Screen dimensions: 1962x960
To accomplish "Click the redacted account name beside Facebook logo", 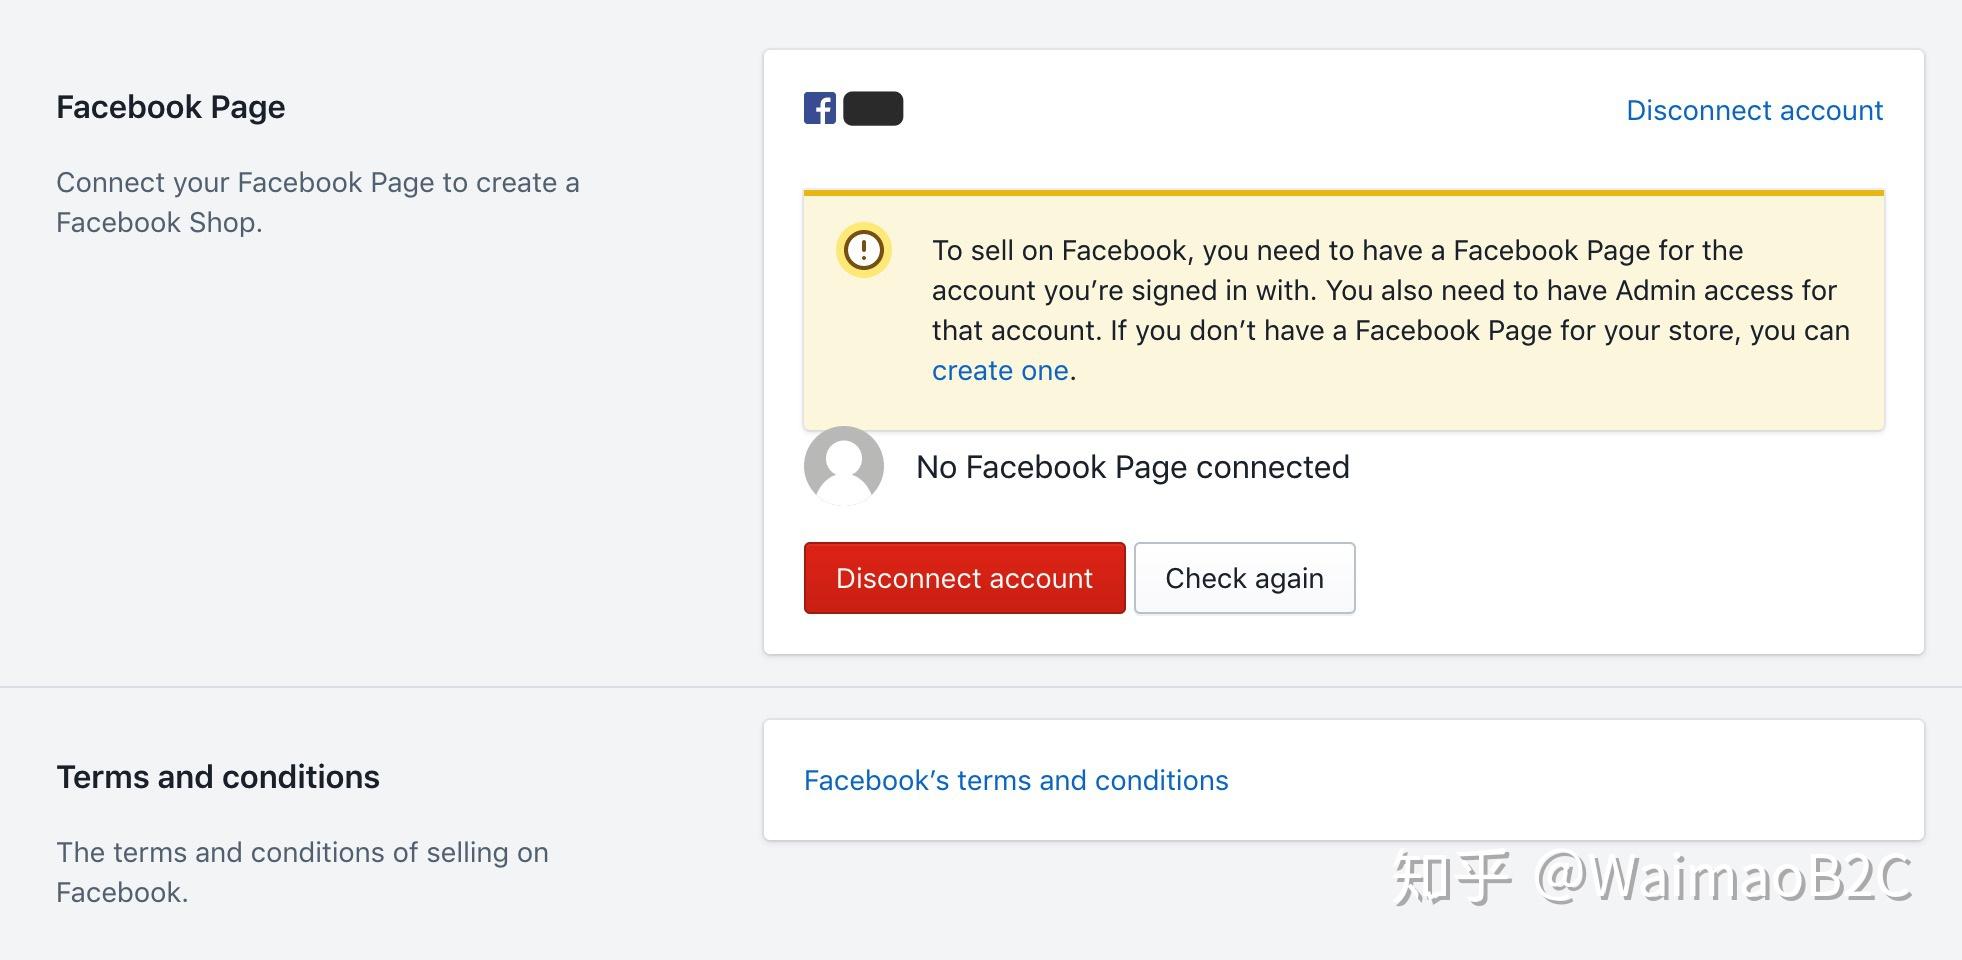I will 873,108.
